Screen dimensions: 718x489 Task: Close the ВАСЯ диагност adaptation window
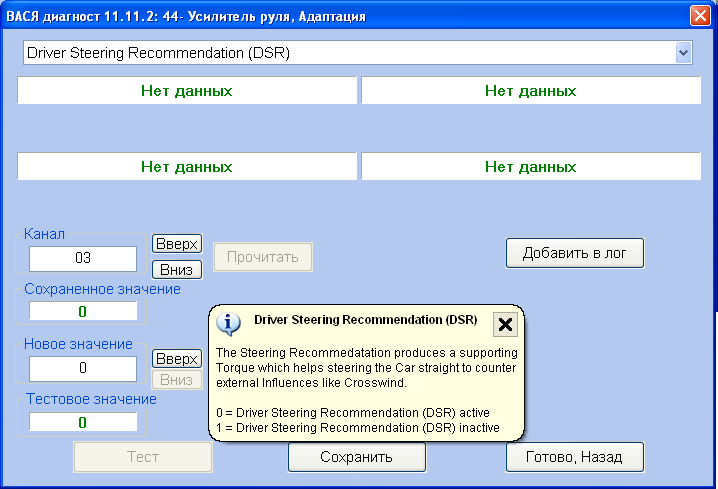click(x=700, y=16)
